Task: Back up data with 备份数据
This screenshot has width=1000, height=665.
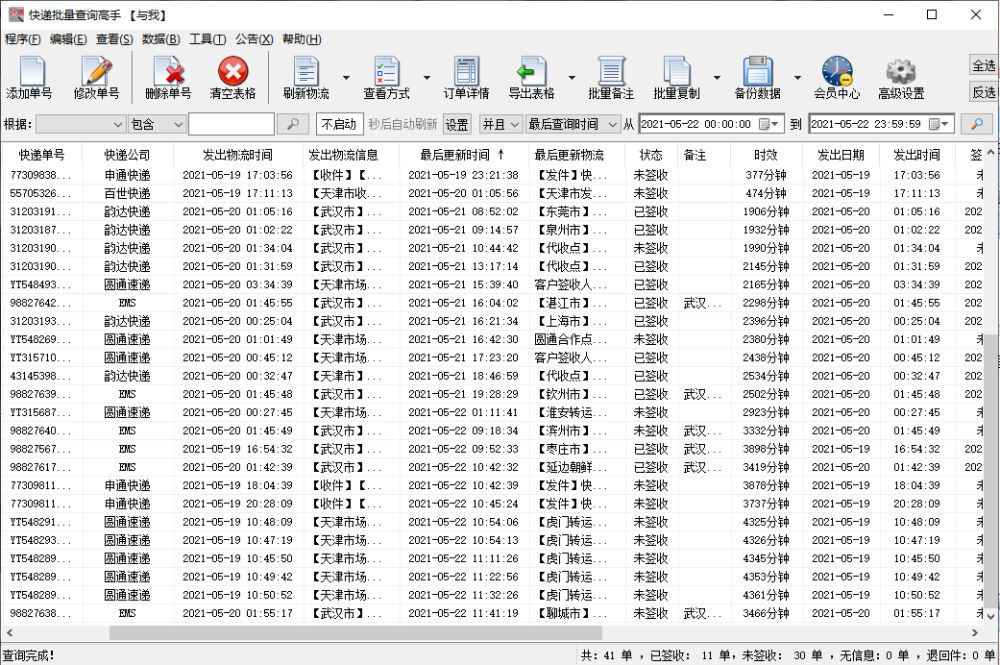Action: tap(758, 77)
